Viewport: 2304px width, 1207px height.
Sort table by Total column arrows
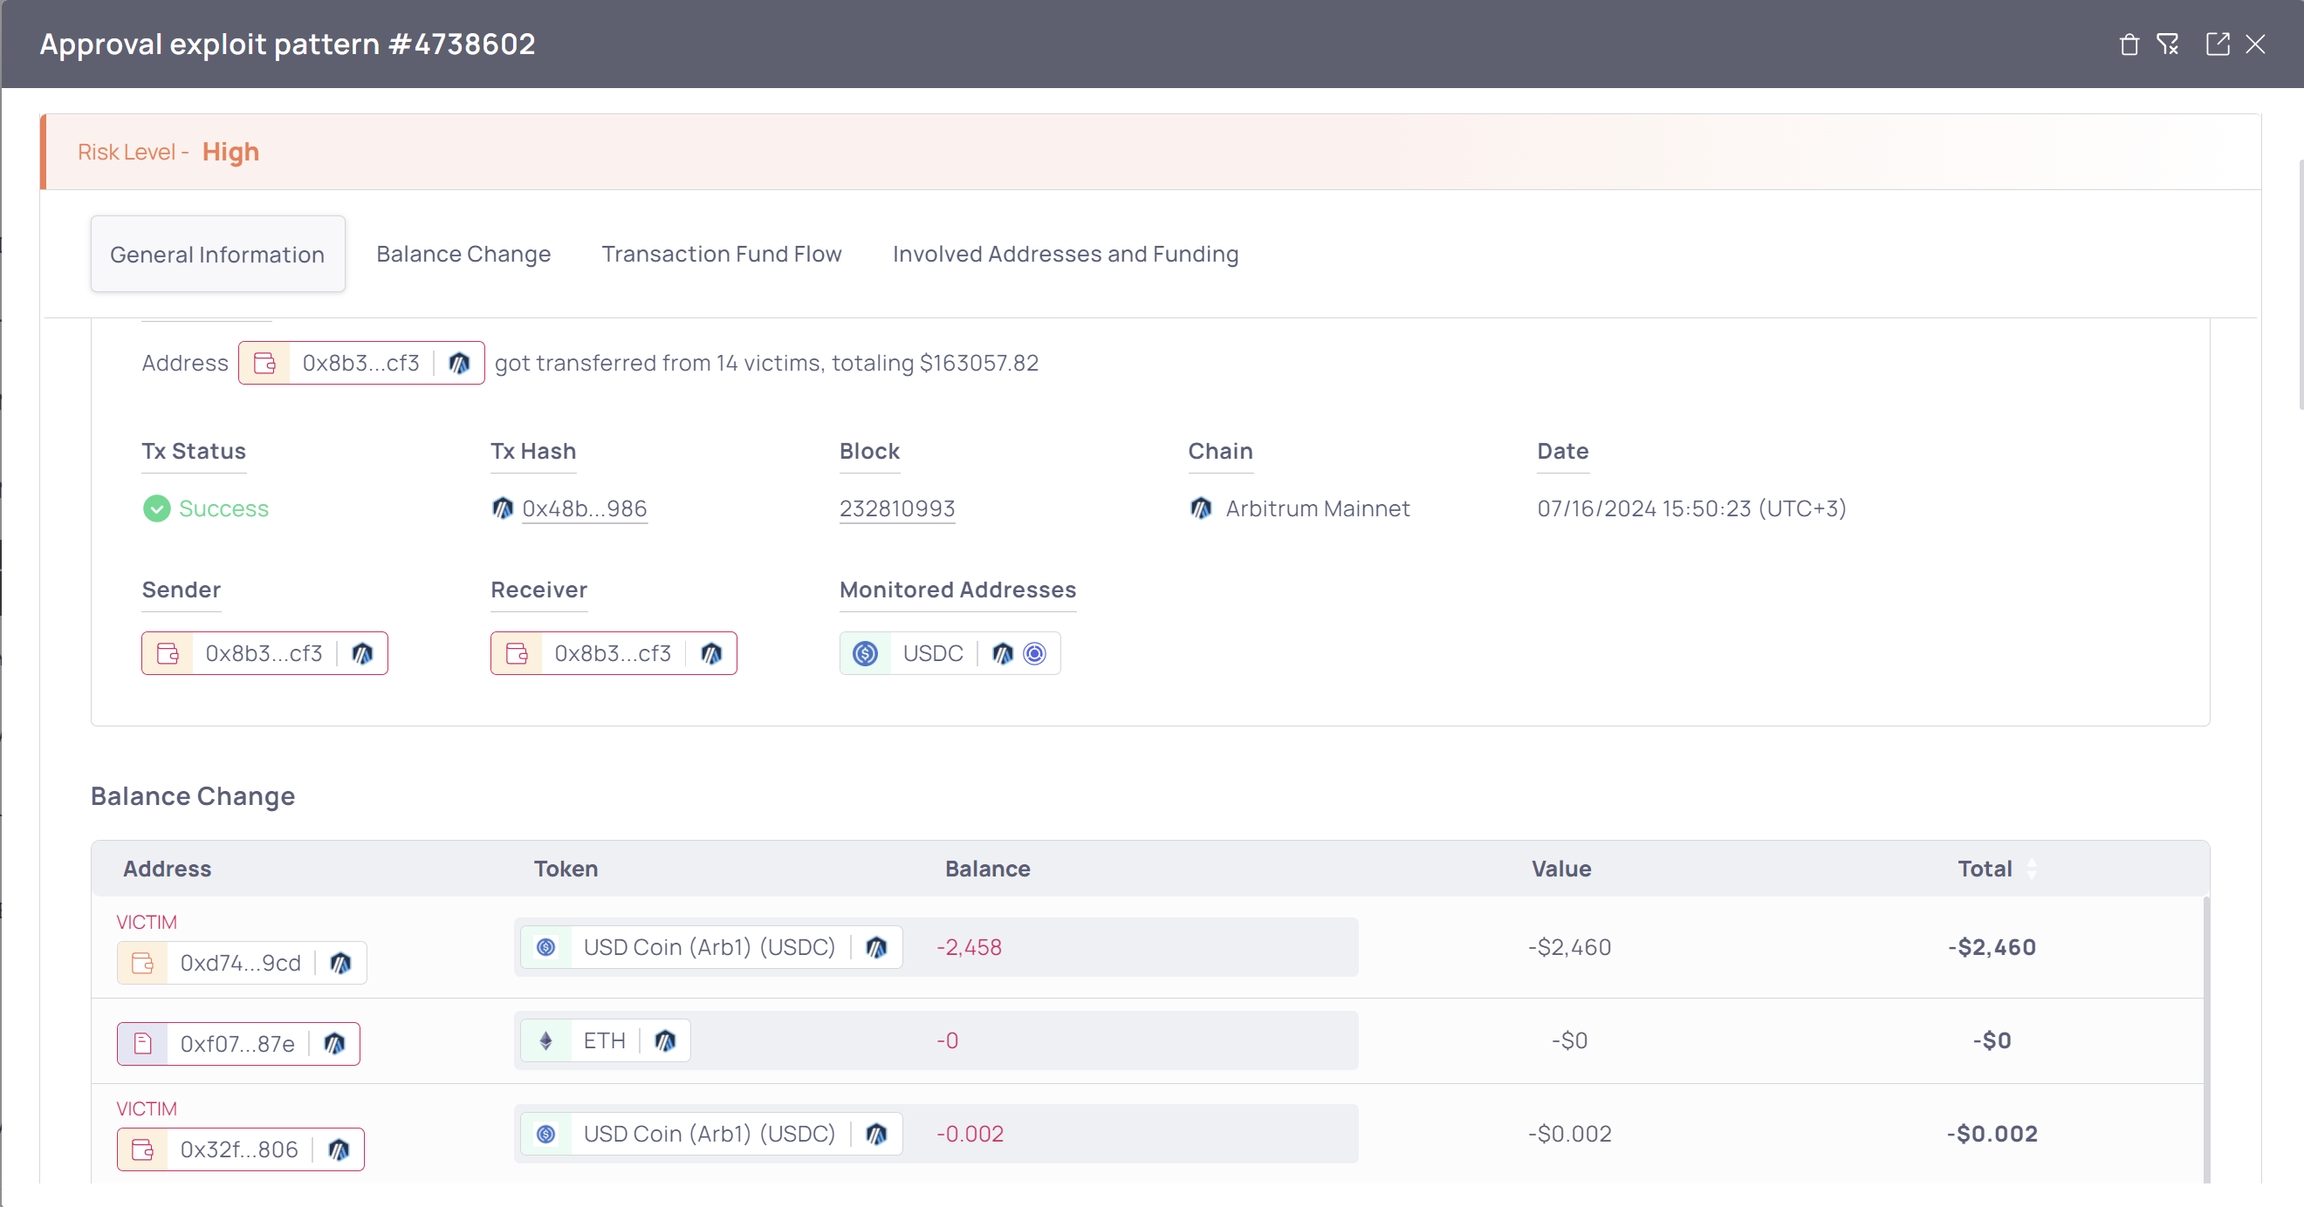pyautogui.click(x=2031, y=869)
